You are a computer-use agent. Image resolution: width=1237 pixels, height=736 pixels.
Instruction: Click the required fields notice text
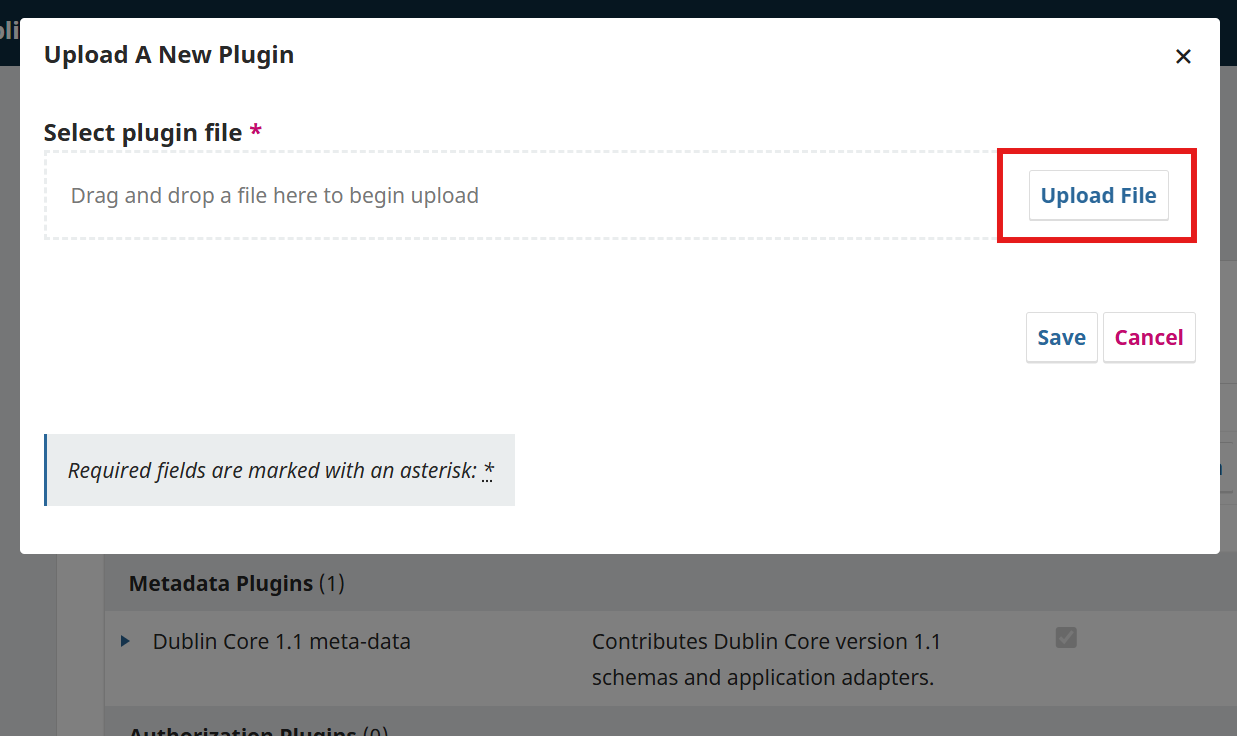tap(271, 470)
